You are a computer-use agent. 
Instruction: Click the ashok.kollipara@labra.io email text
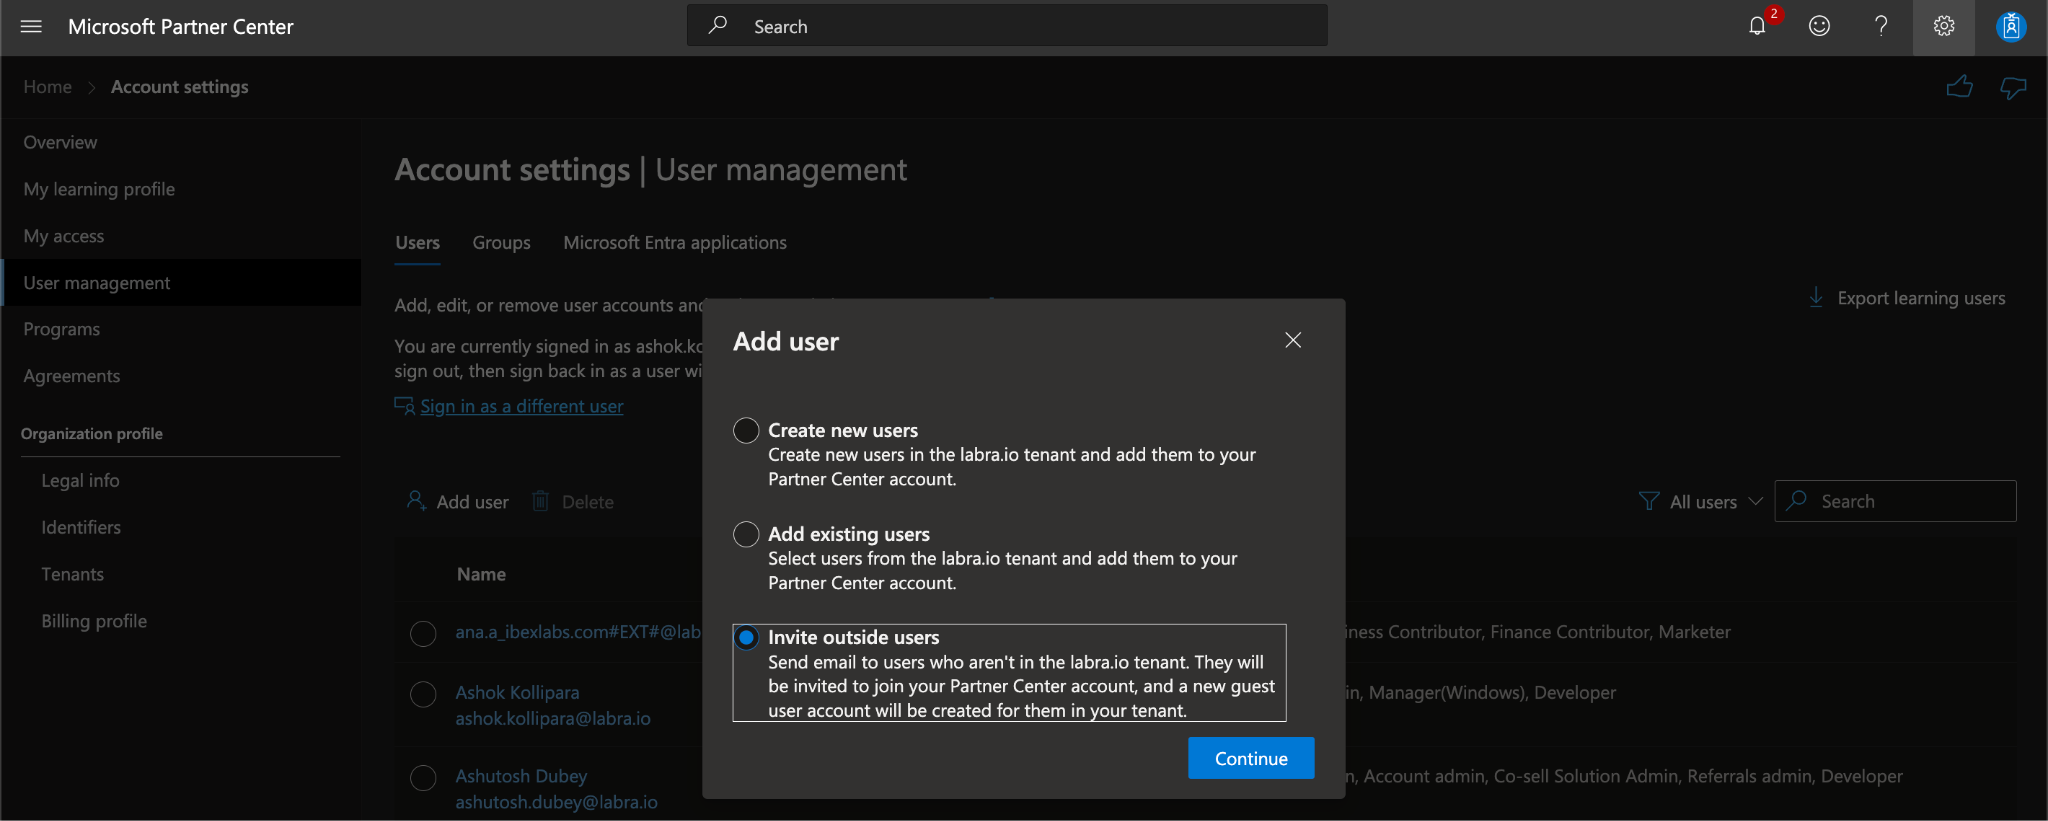pos(553,718)
